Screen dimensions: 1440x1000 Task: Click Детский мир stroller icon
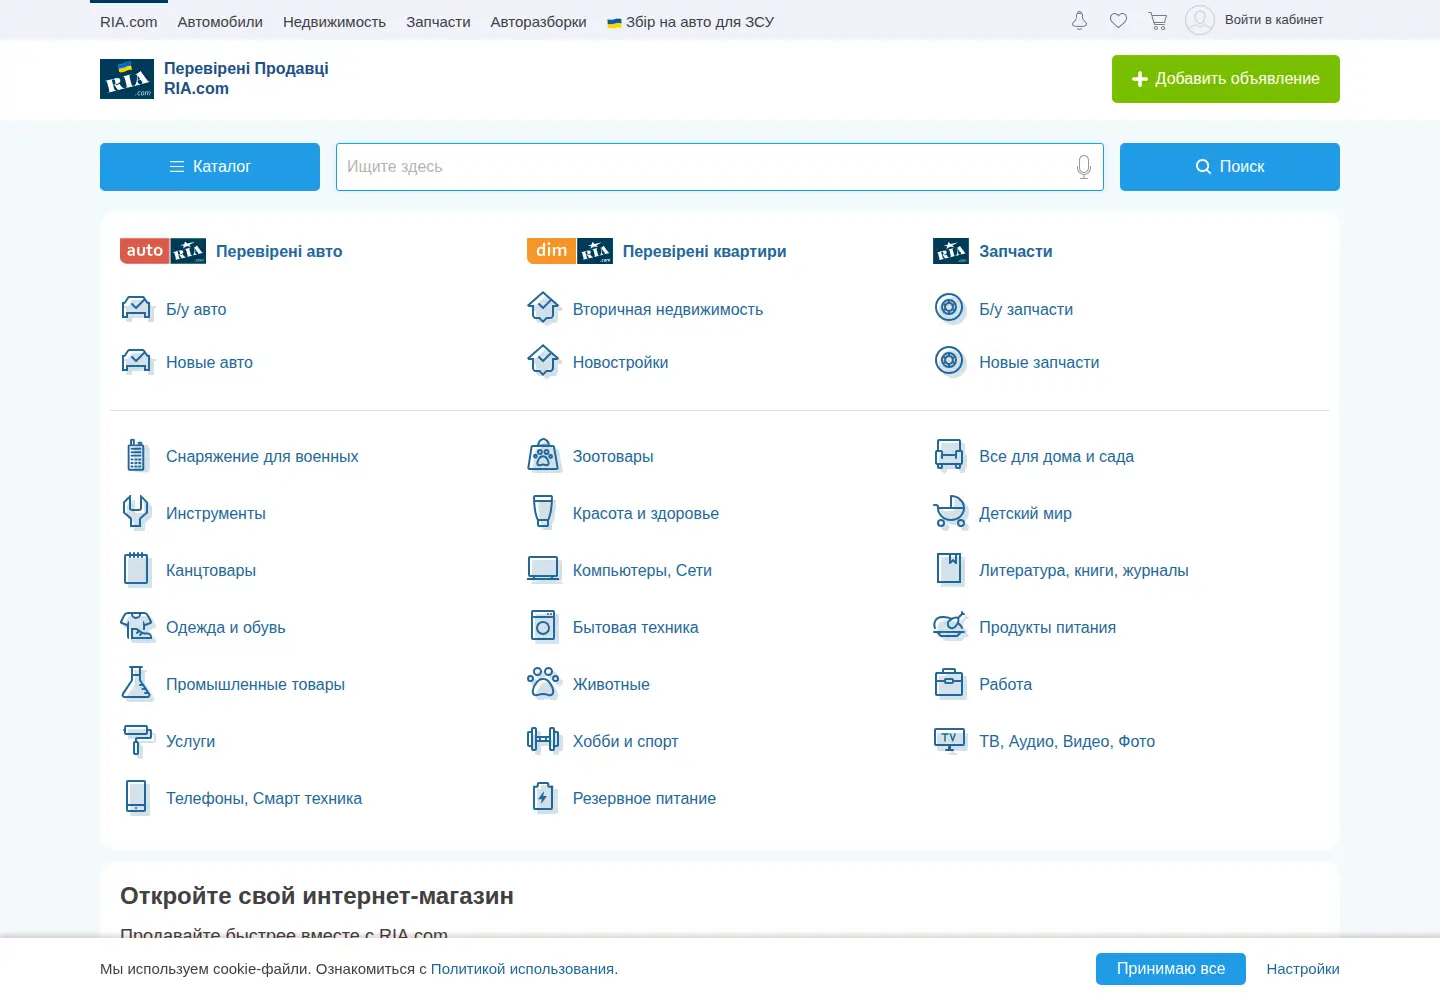(x=950, y=513)
